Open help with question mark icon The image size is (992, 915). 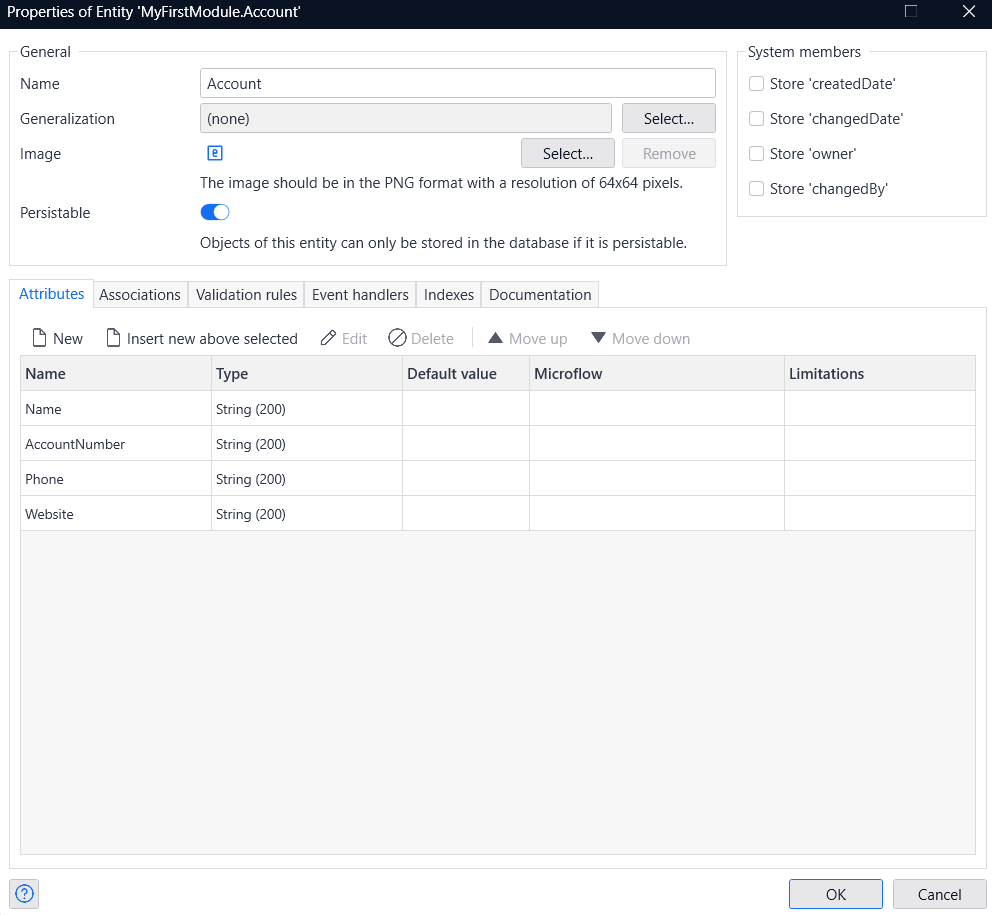point(25,894)
